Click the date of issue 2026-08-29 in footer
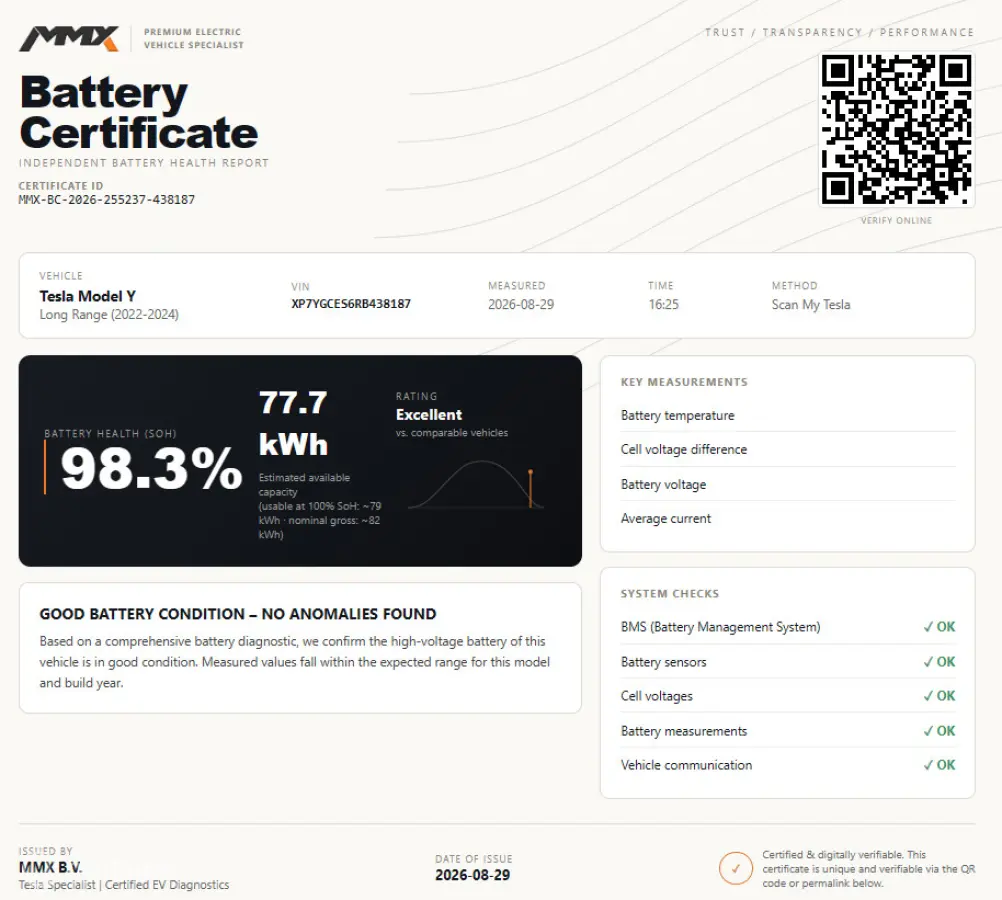 473,875
